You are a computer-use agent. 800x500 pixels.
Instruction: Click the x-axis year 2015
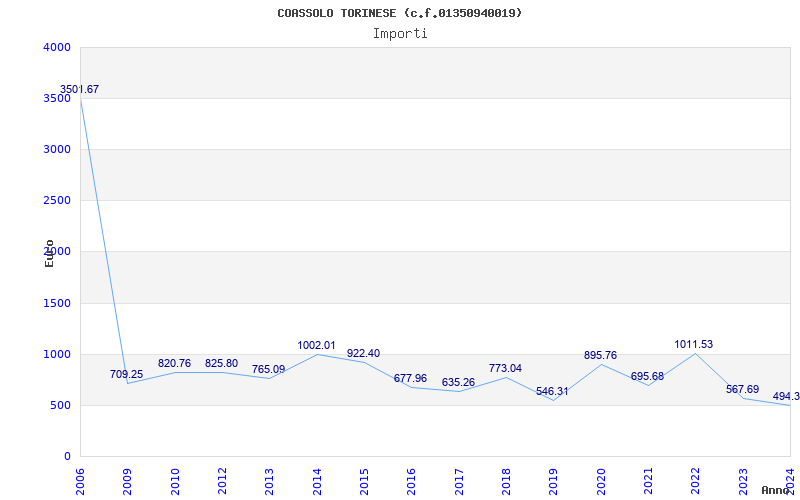click(364, 482)
